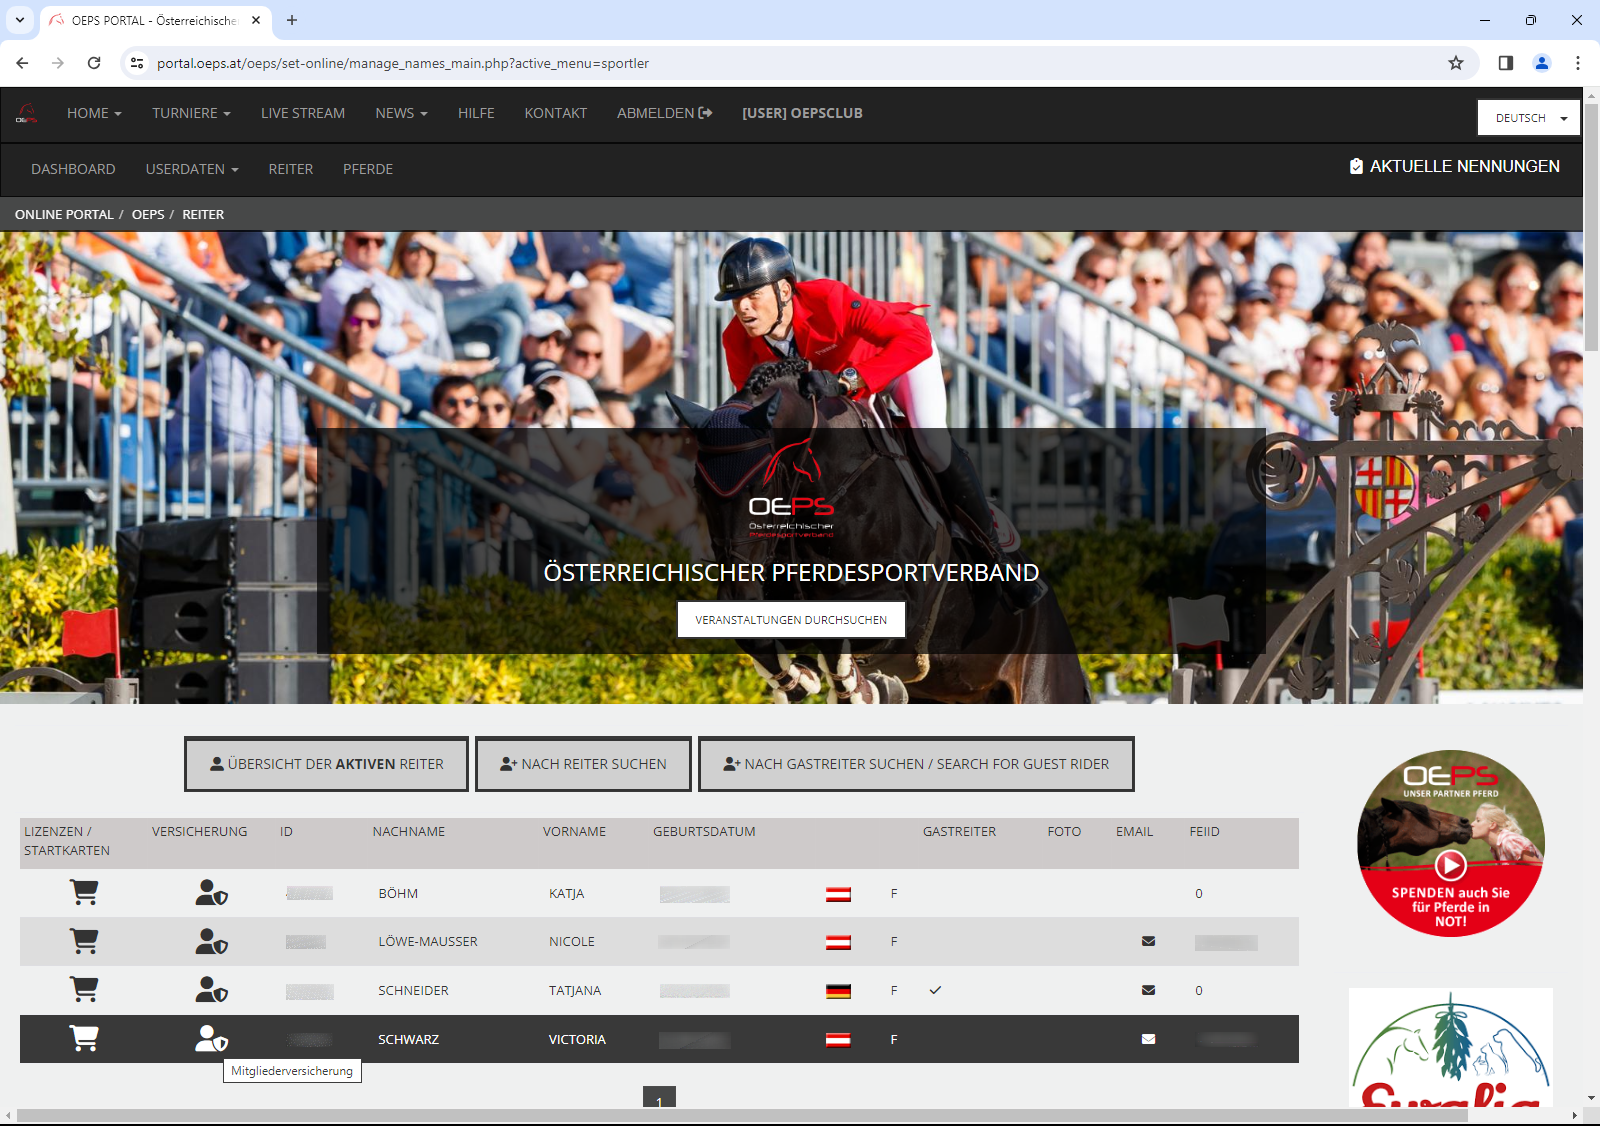Open shopping cart for Böhm Katja

[x=84, y=892]
